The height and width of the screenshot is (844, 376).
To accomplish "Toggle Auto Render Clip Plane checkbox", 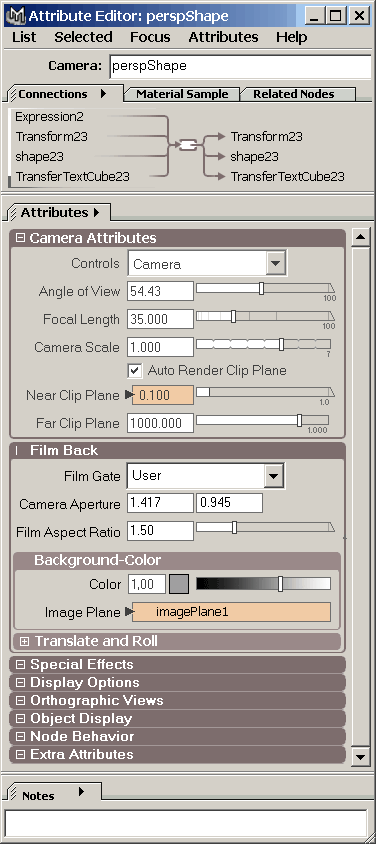I will pyautogui.click(x=134, y=370).
